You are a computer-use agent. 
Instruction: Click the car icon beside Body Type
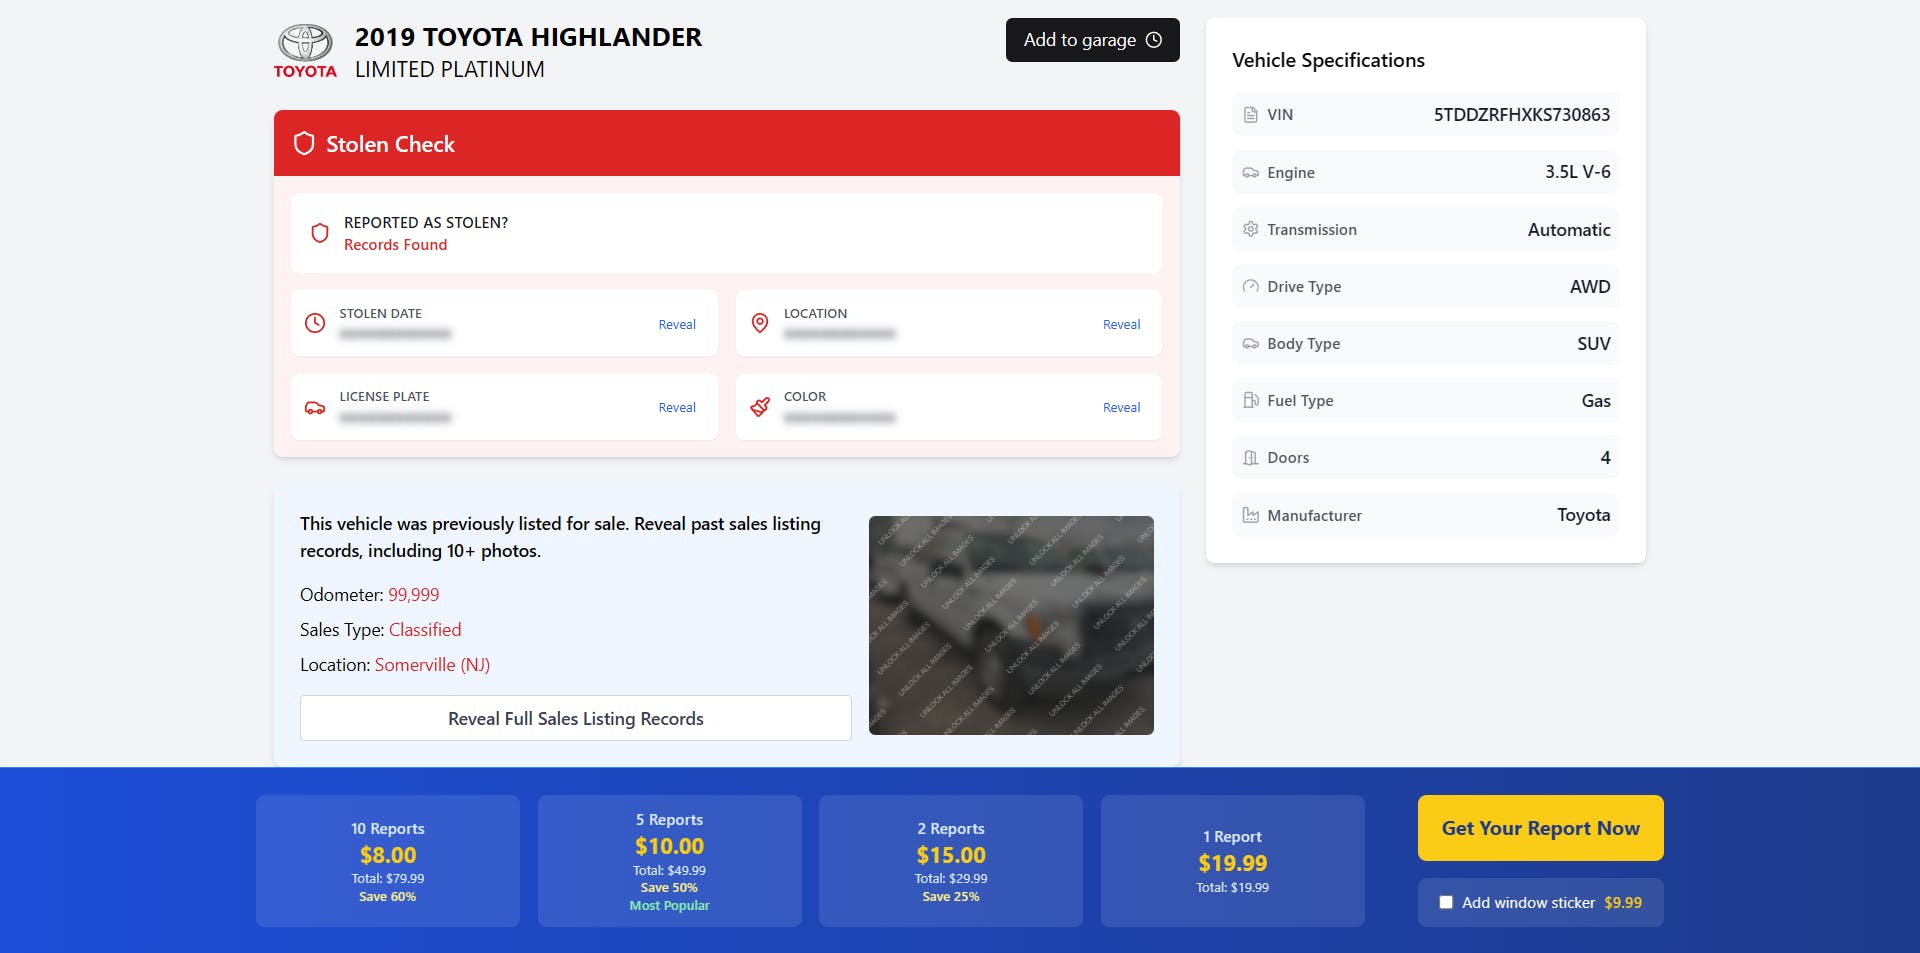click(x=1250, y=343)
